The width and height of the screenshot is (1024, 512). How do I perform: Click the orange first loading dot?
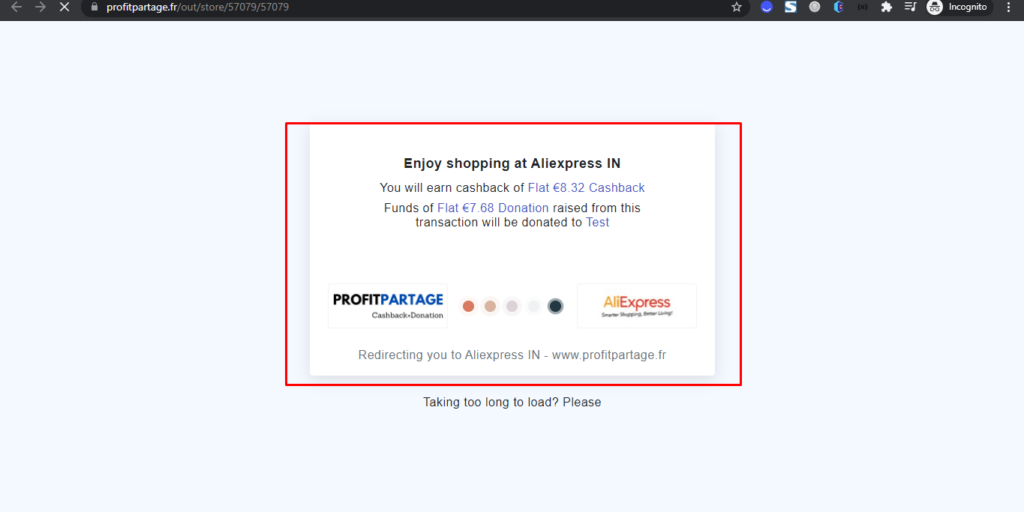pos(468,306)
